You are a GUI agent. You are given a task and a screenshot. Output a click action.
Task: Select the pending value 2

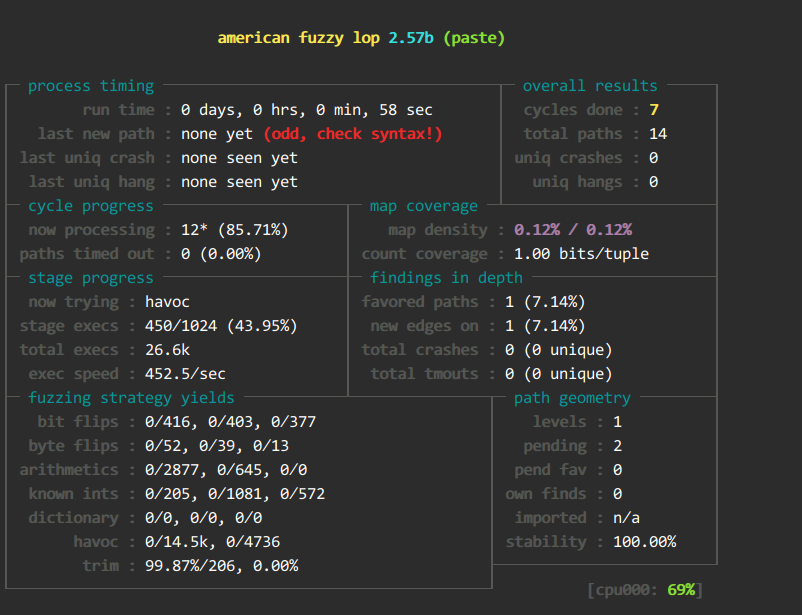[617, 446]
